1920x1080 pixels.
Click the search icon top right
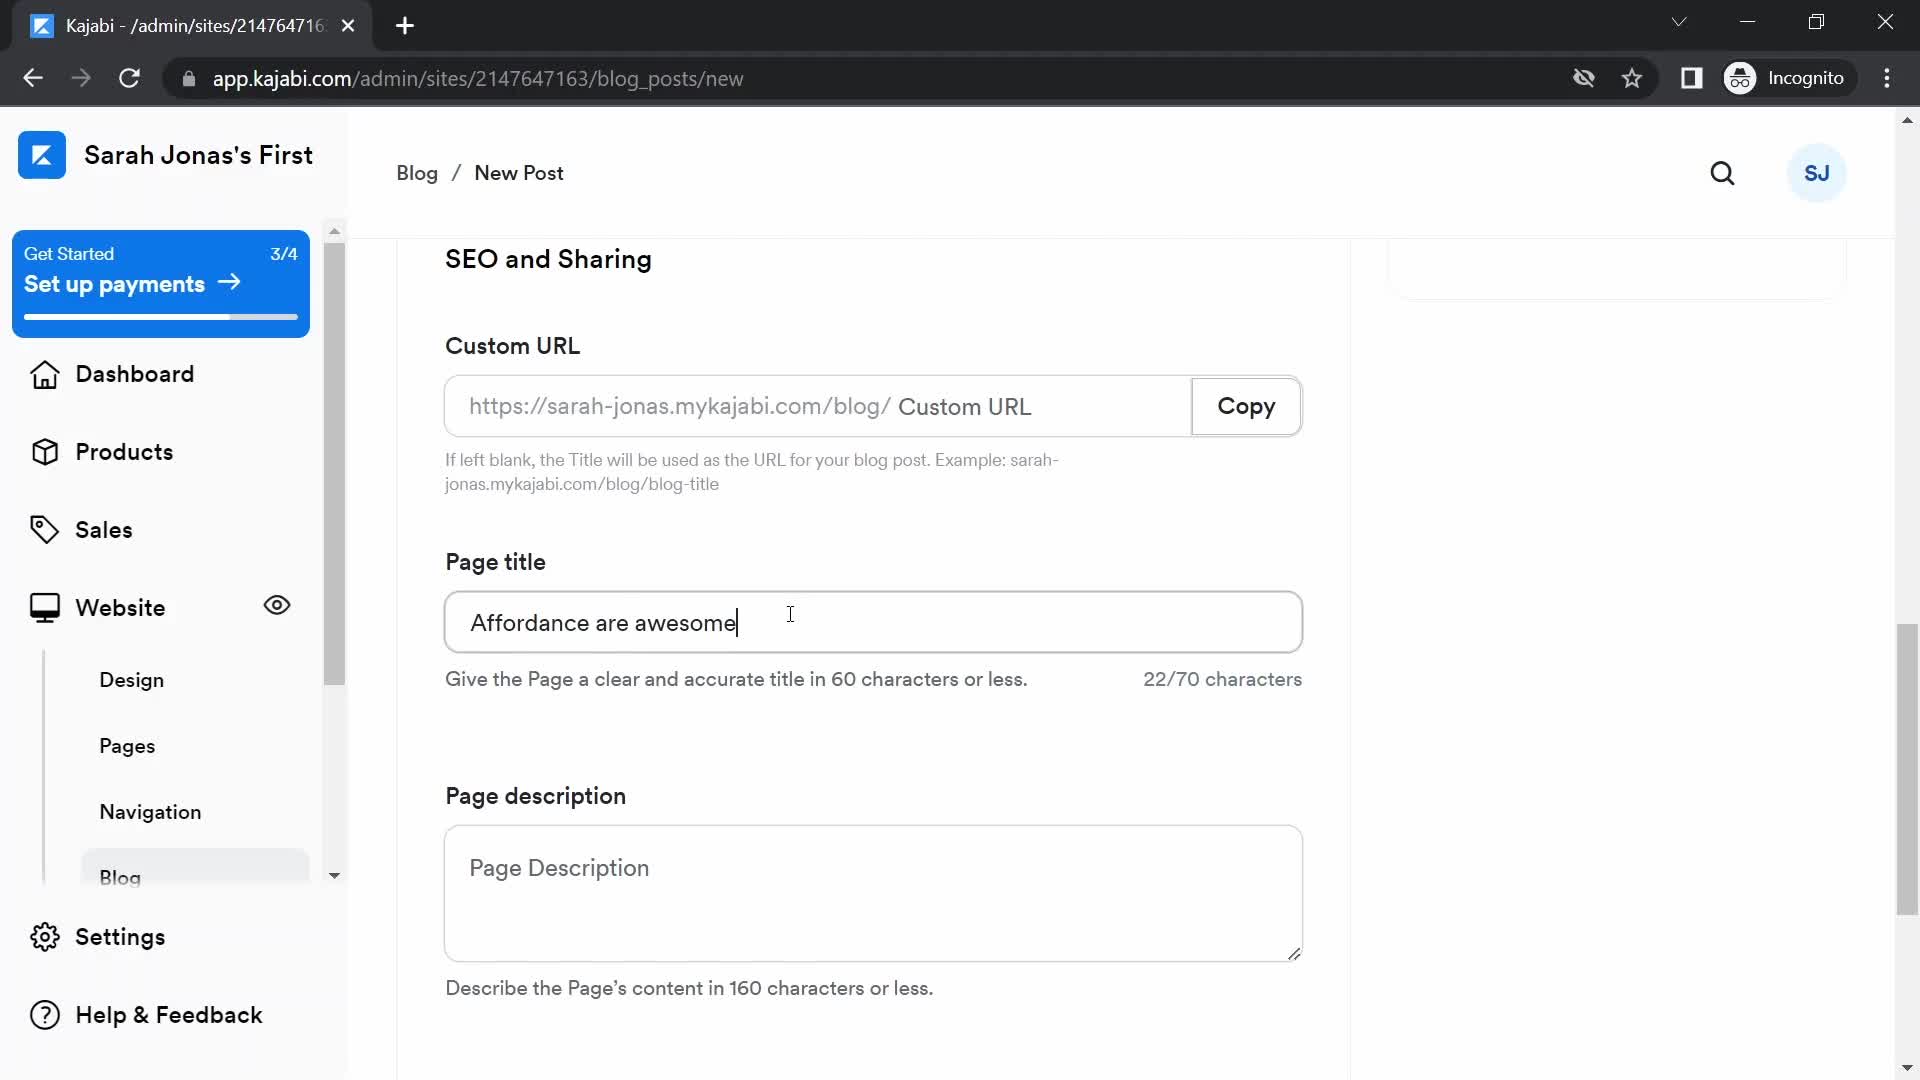(x=1724, y=173)
